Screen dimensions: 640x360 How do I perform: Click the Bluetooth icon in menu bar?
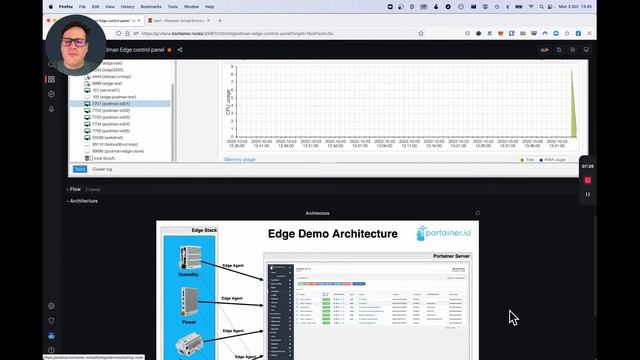(508, 7)
